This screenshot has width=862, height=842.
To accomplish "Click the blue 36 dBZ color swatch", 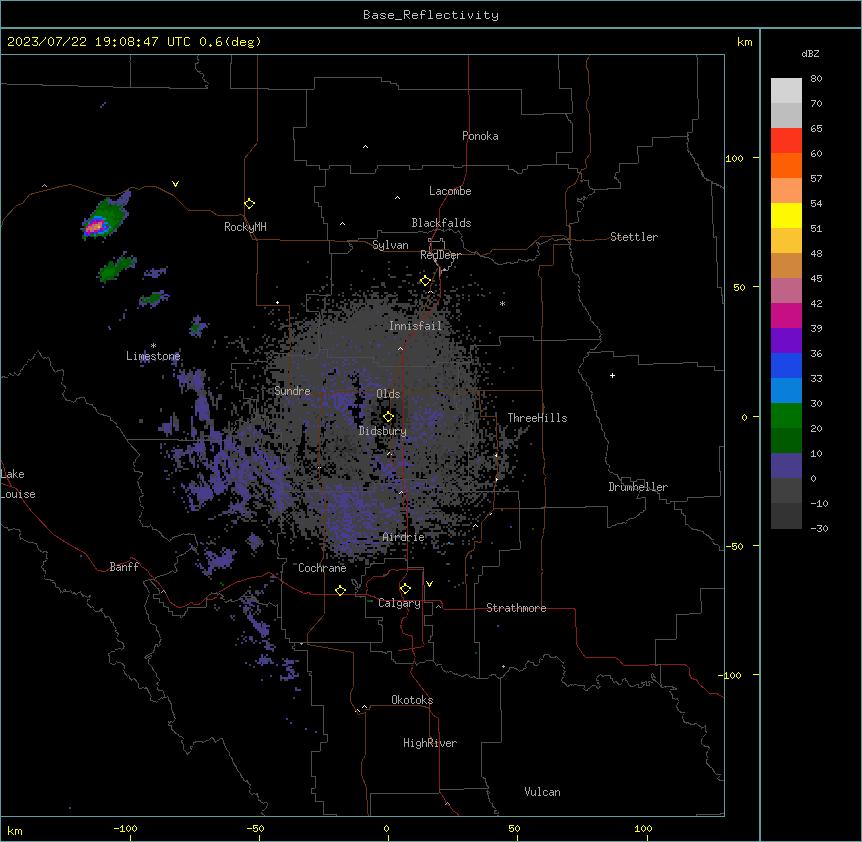I will [x=786, y=365].
